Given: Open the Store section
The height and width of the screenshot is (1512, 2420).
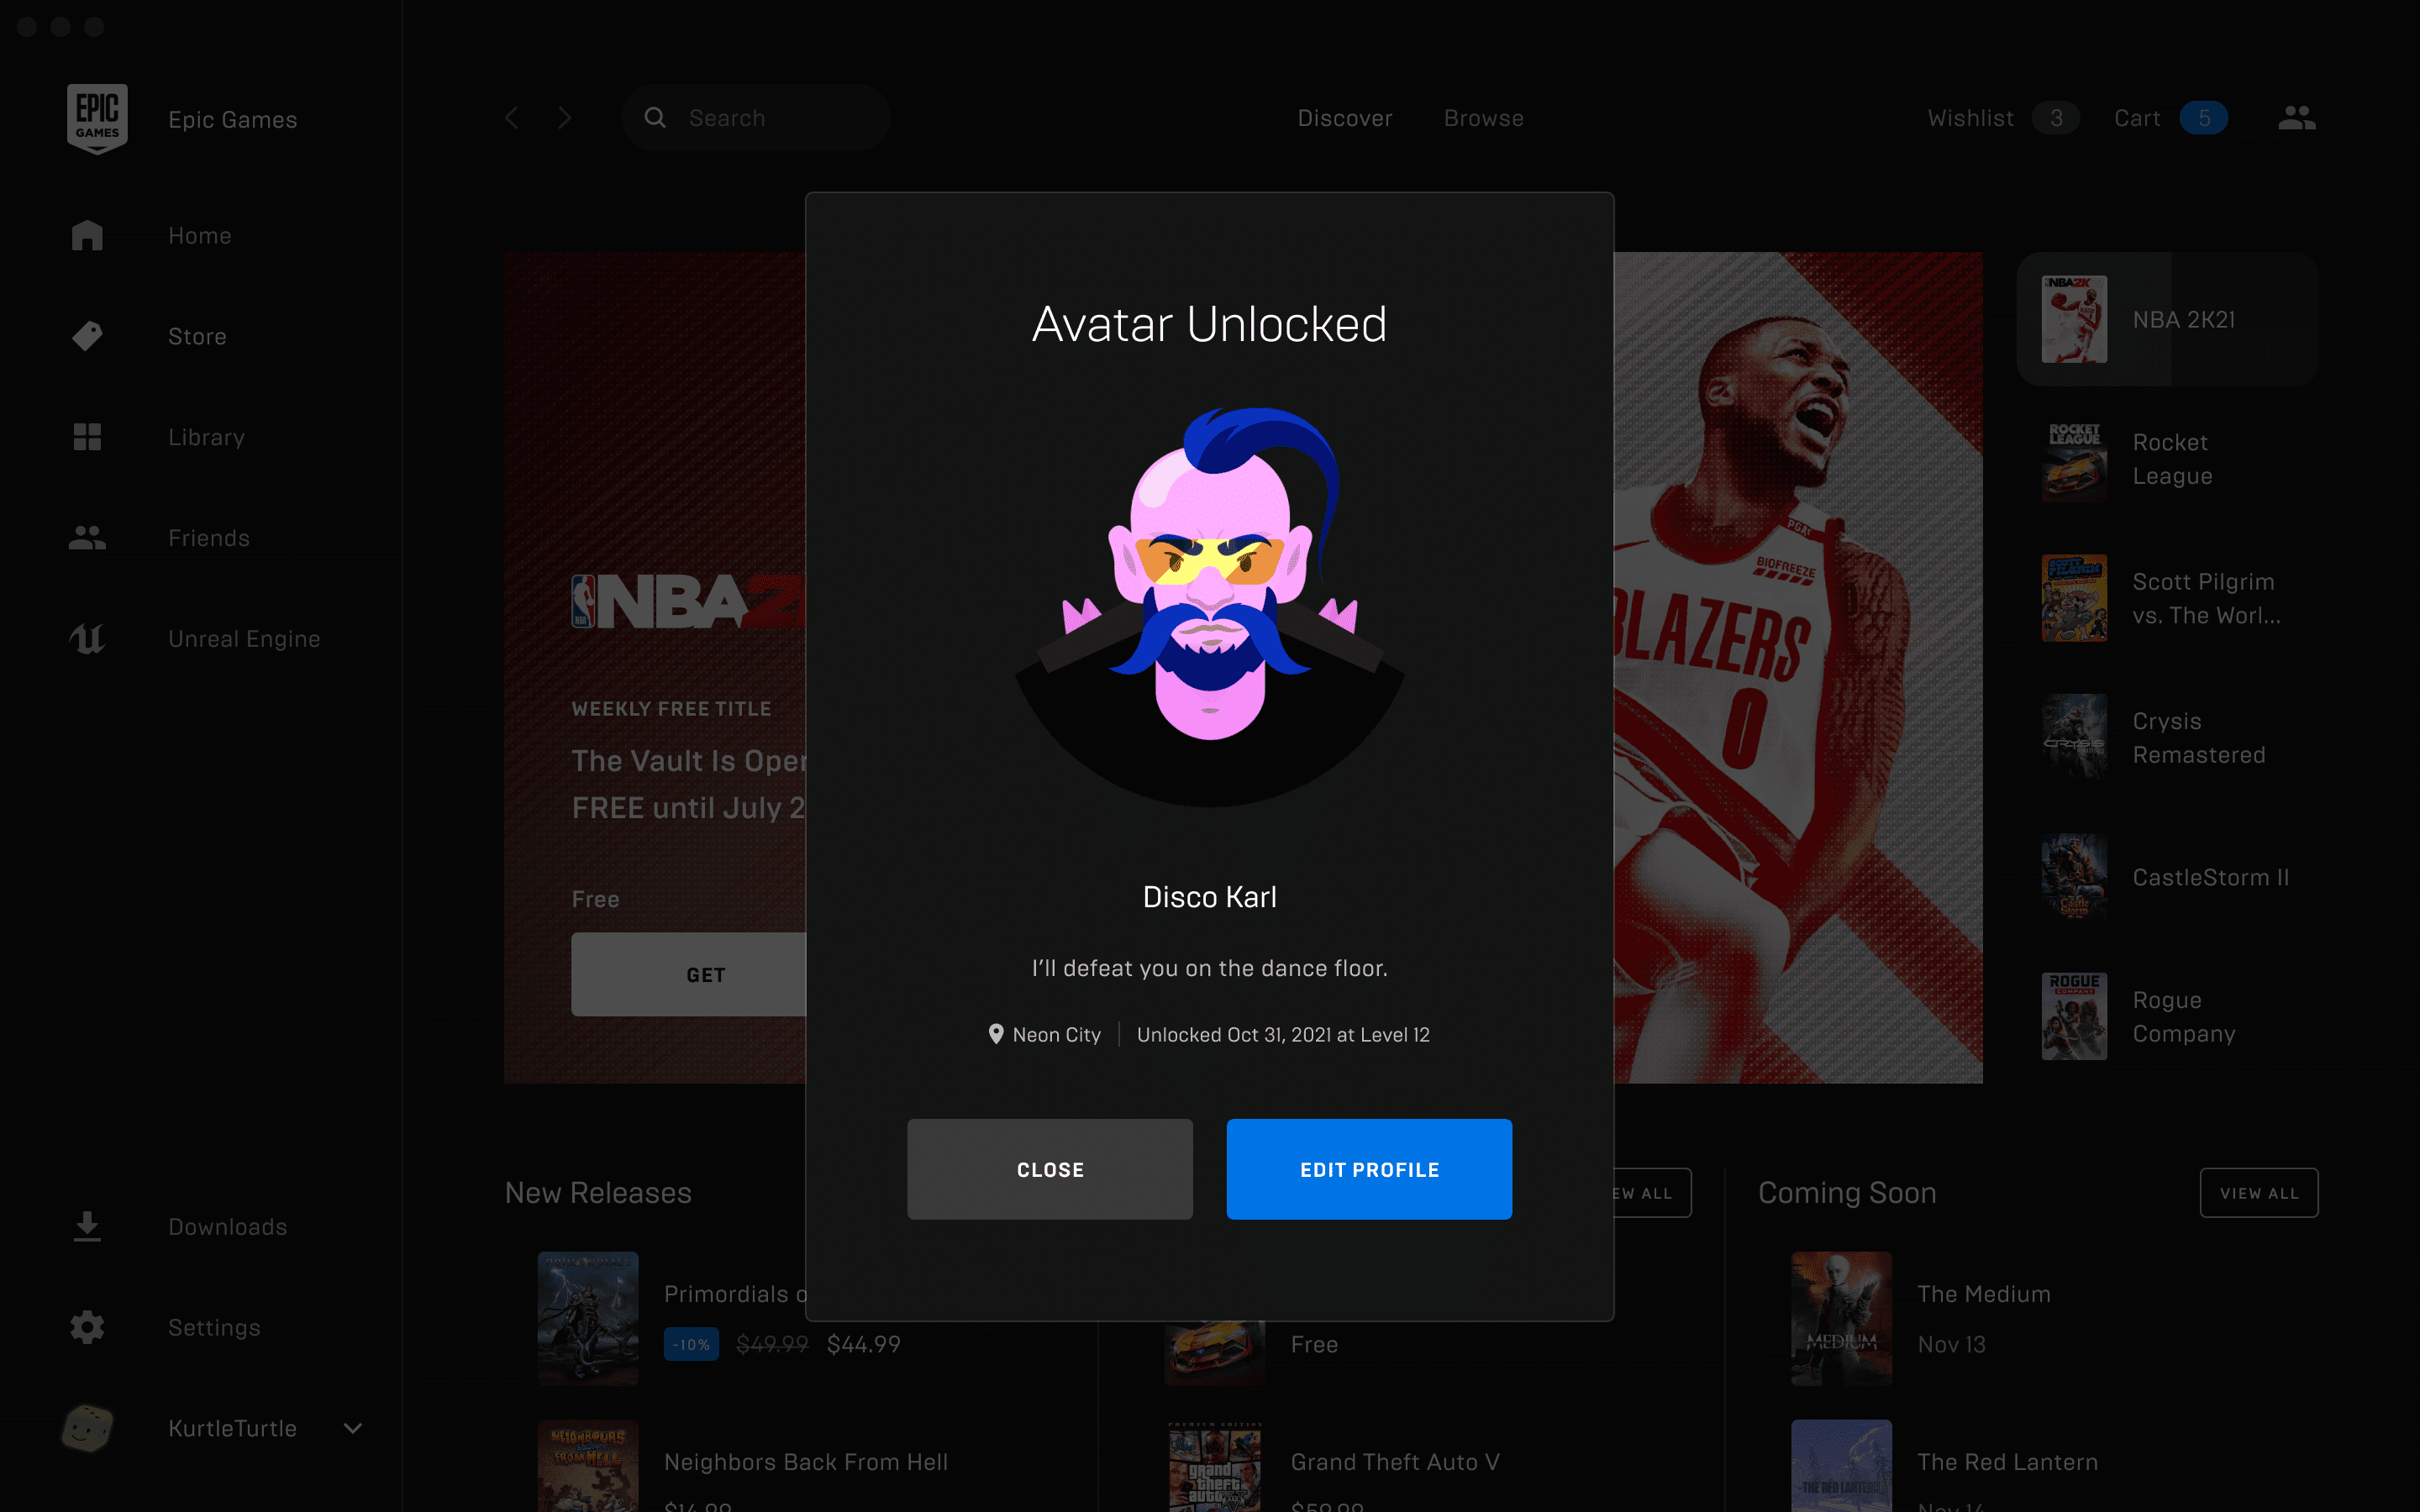Looking at the screenshot, I should click(195, 334).
